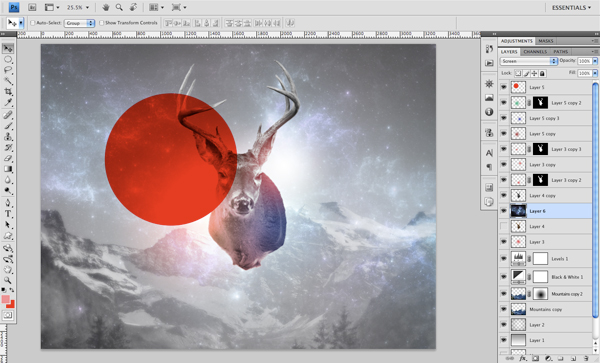Click the foreground color swatch

click(5, 299)
